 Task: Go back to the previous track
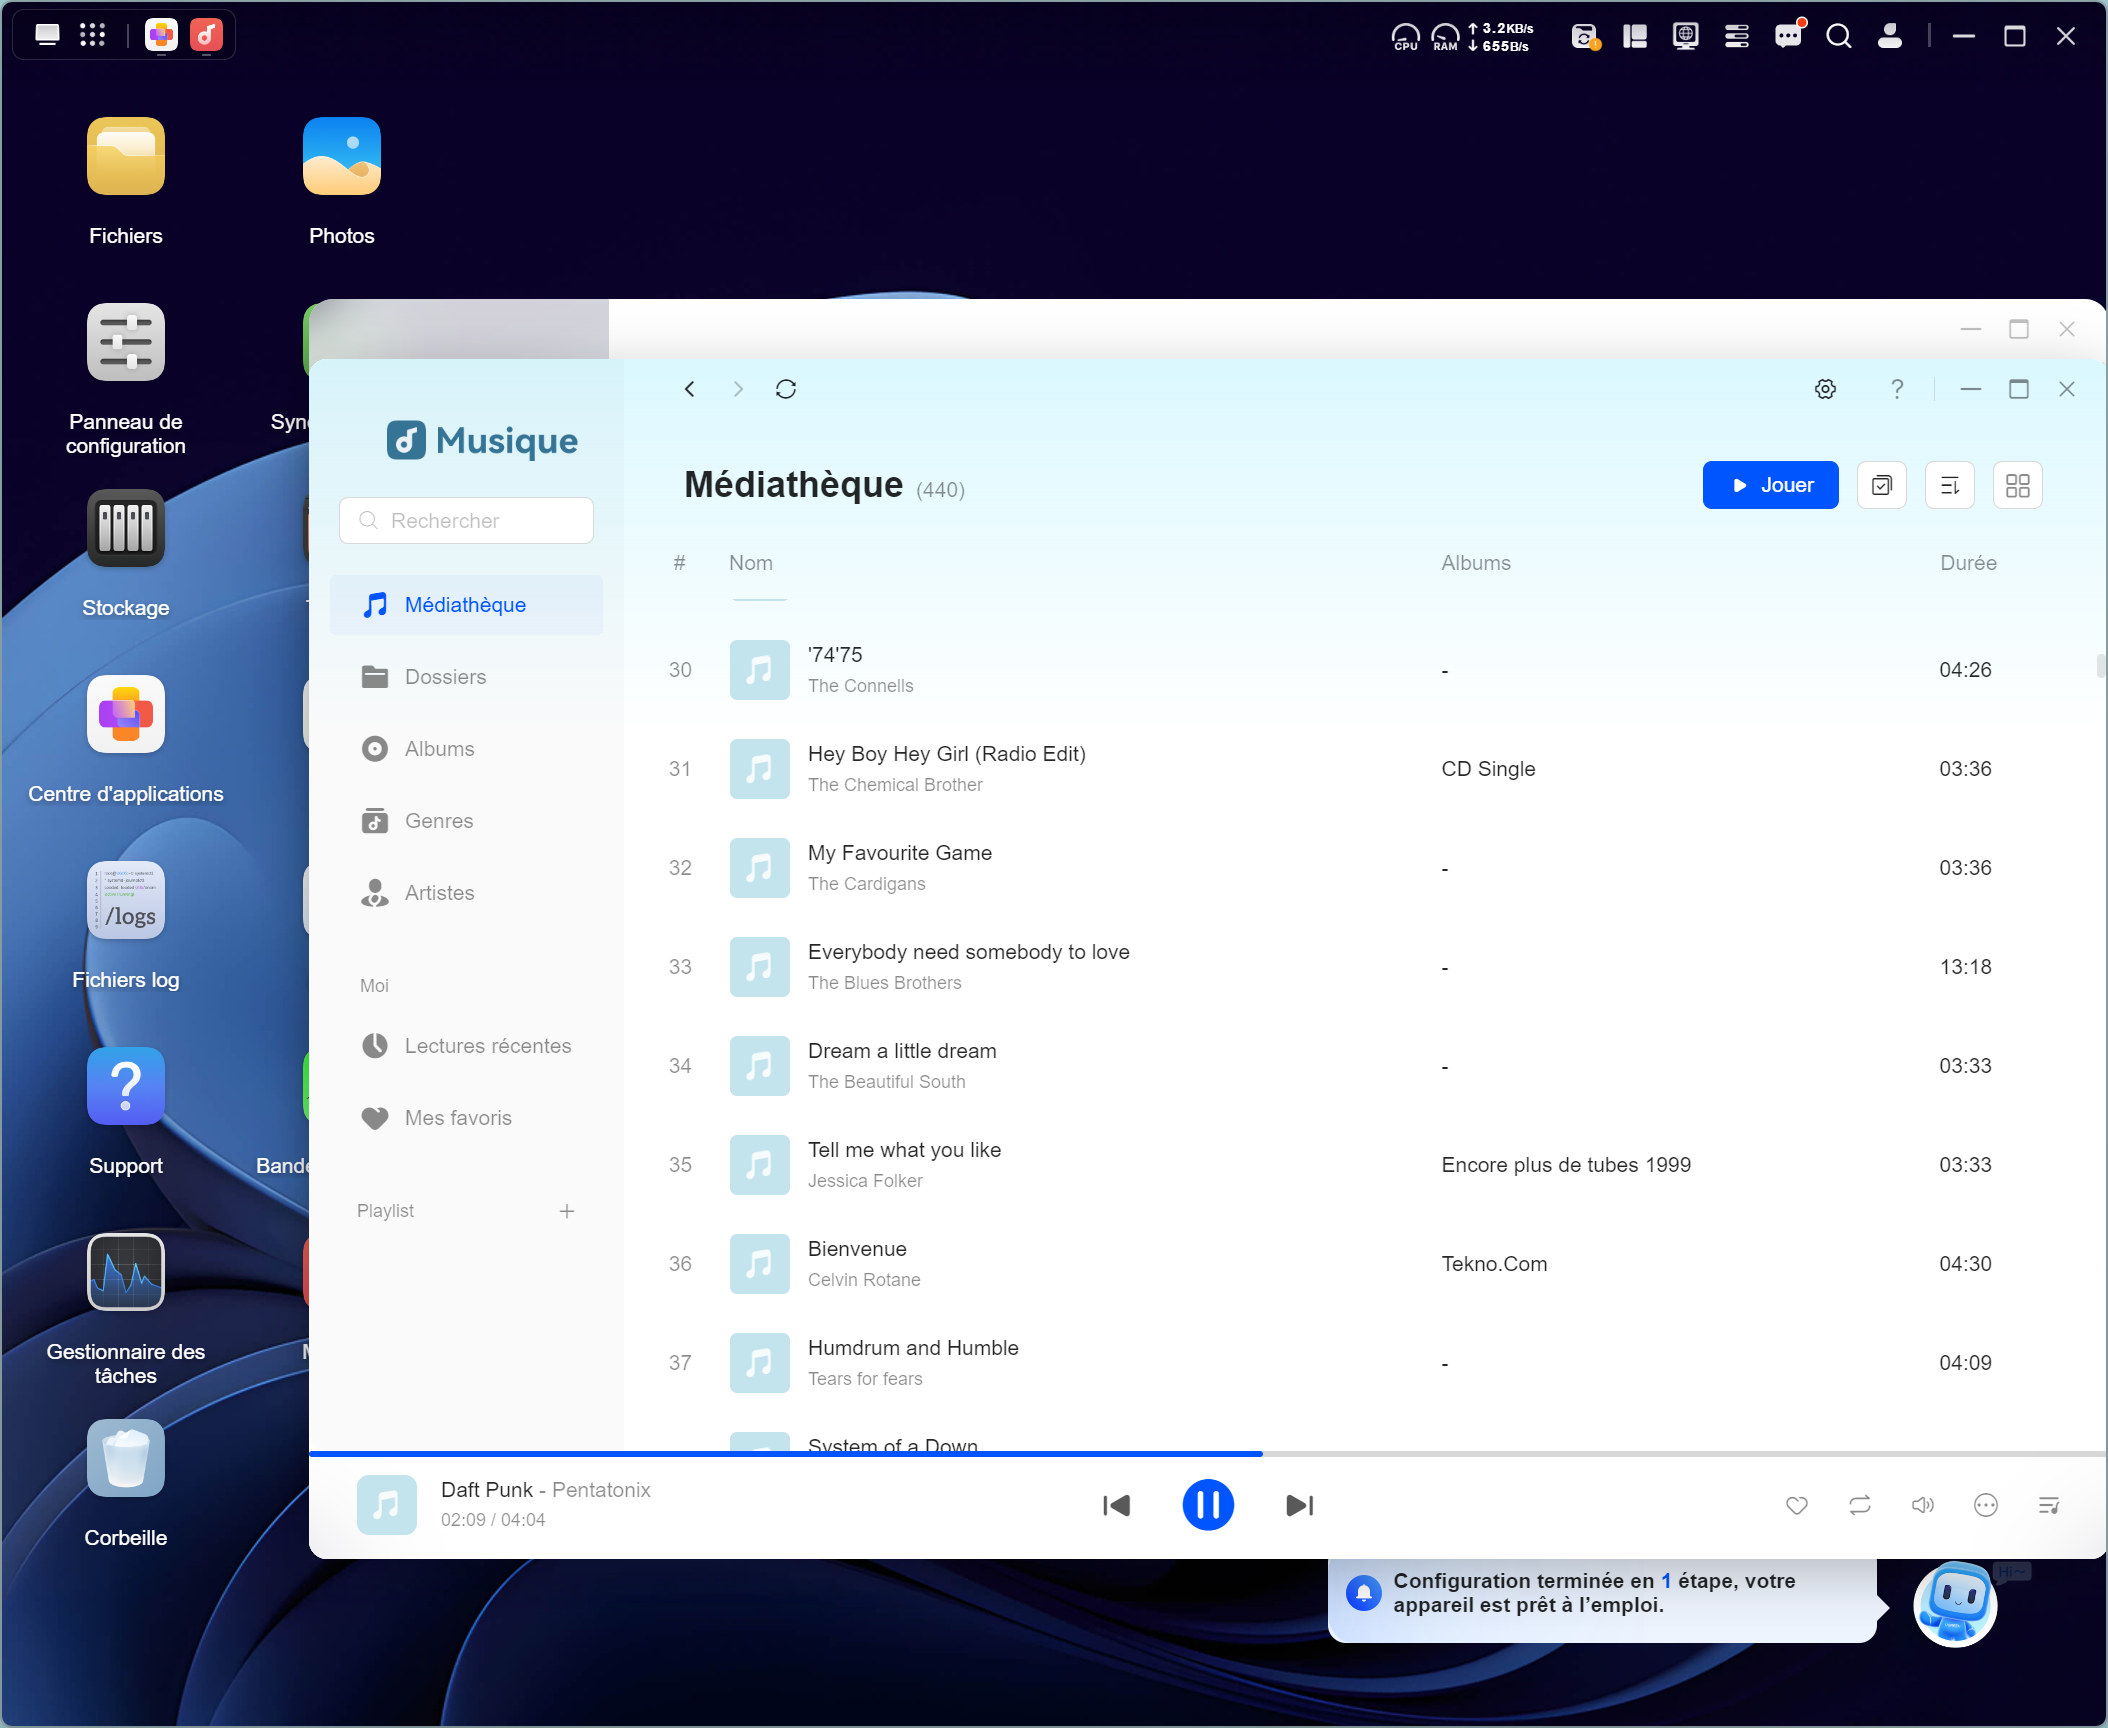click(1117, 1505)
